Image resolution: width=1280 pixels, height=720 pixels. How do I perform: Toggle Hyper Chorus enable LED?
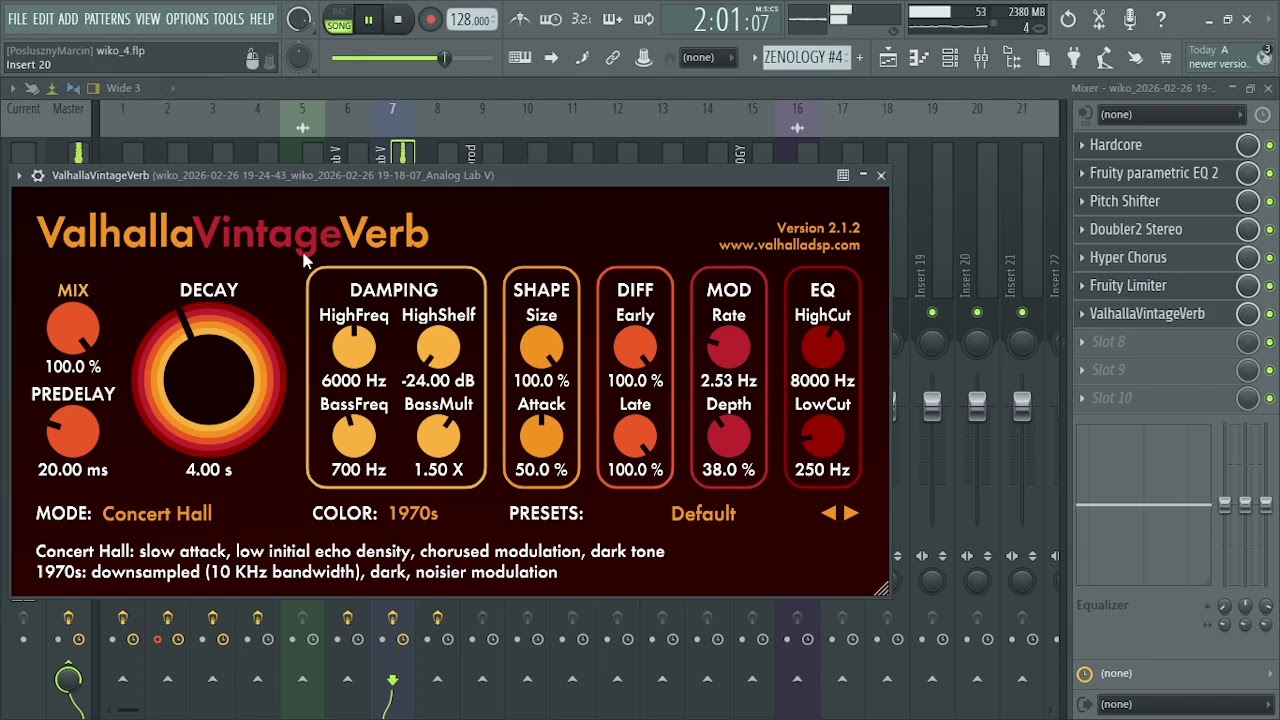tap(1270, 257)
